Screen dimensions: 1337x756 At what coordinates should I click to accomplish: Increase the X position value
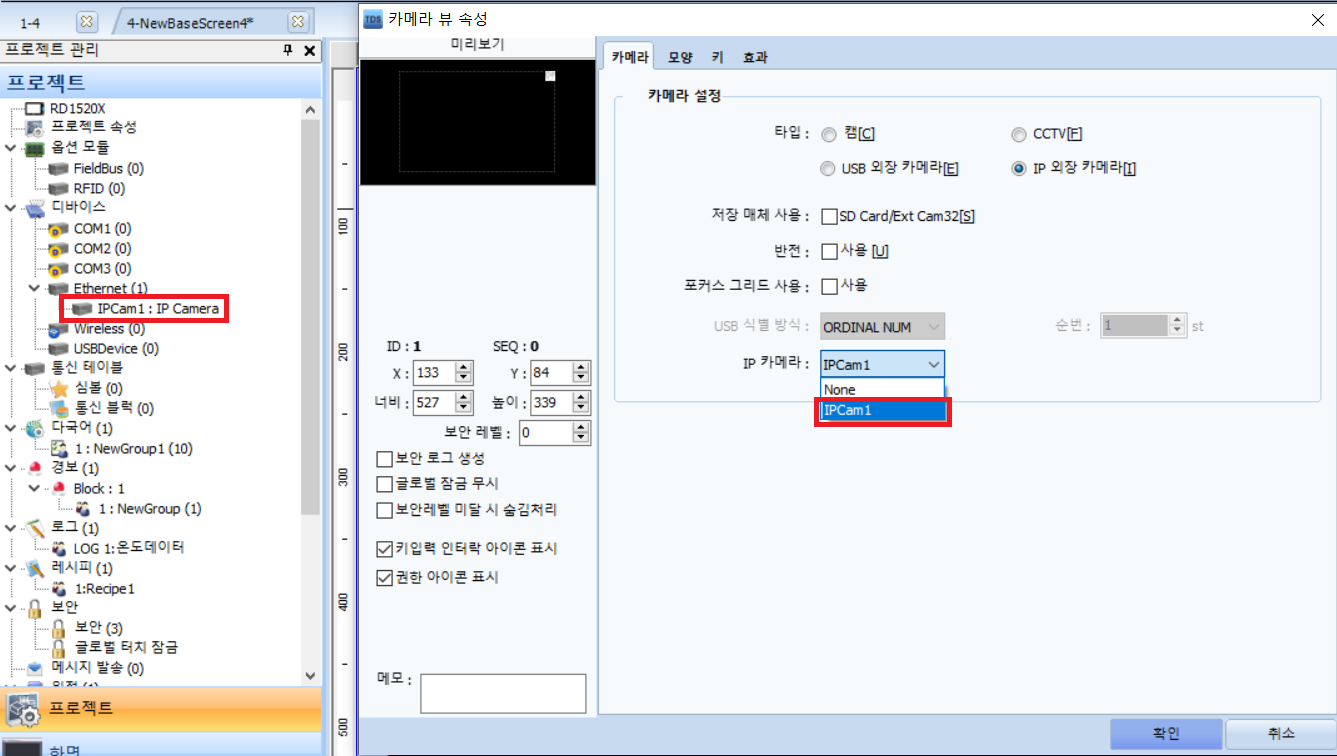pyautogui.click(x=463, y=367)
